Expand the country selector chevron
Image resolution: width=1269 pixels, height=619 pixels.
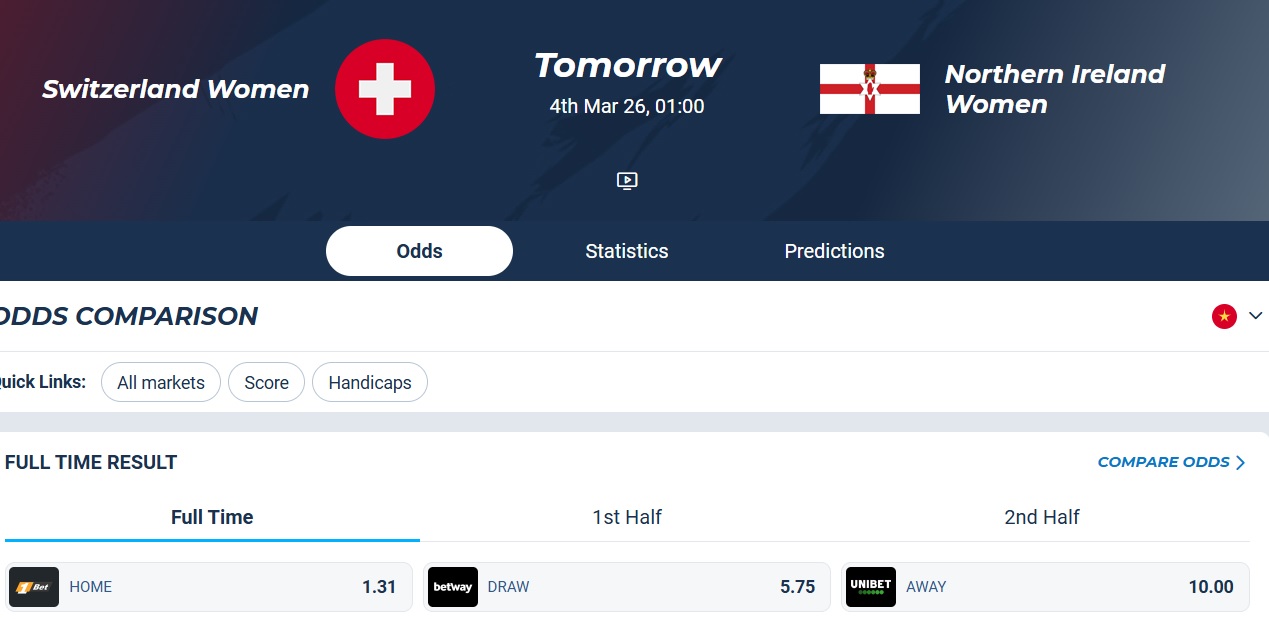(x=1256, y=317)
